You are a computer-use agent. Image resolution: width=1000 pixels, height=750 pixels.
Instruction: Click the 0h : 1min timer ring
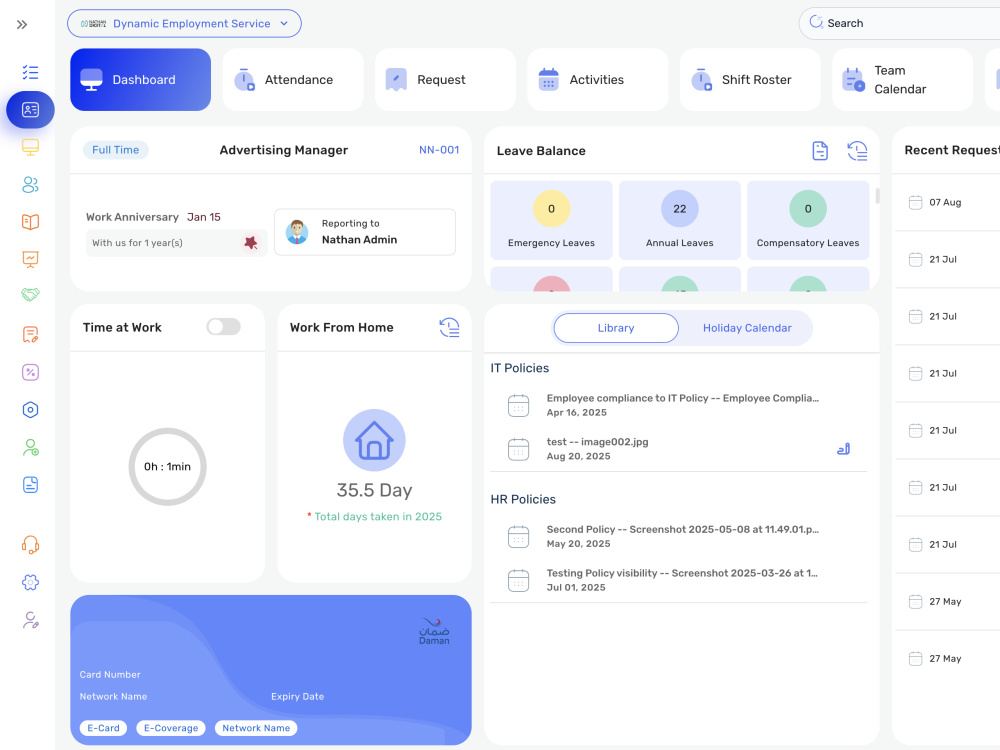tap(168, 467)
